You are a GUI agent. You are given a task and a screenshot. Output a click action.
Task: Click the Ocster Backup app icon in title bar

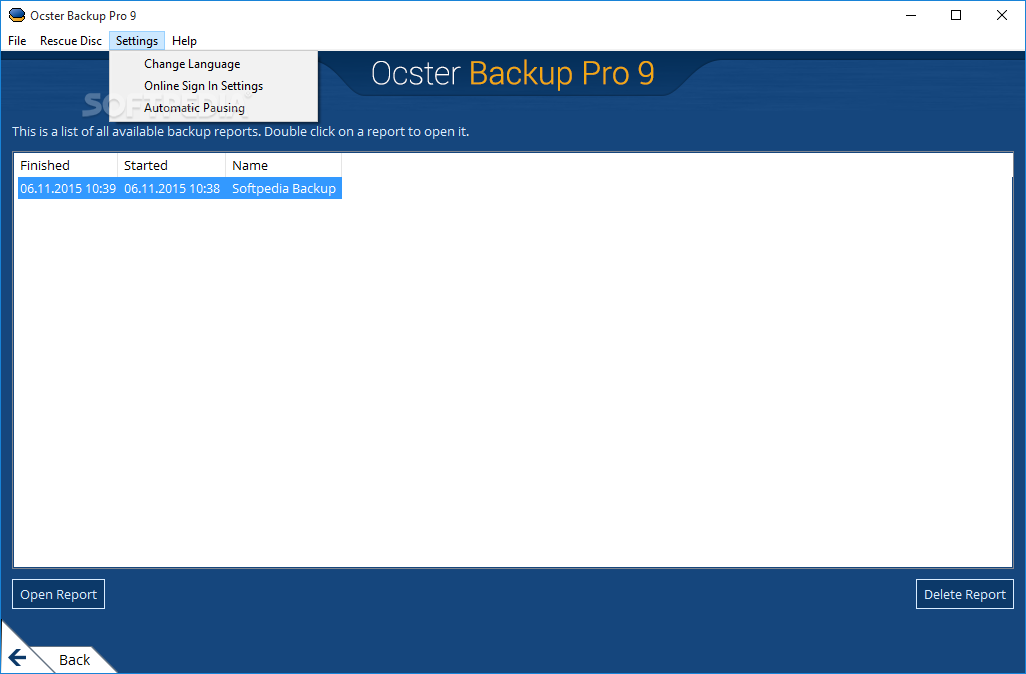point(16,15)
